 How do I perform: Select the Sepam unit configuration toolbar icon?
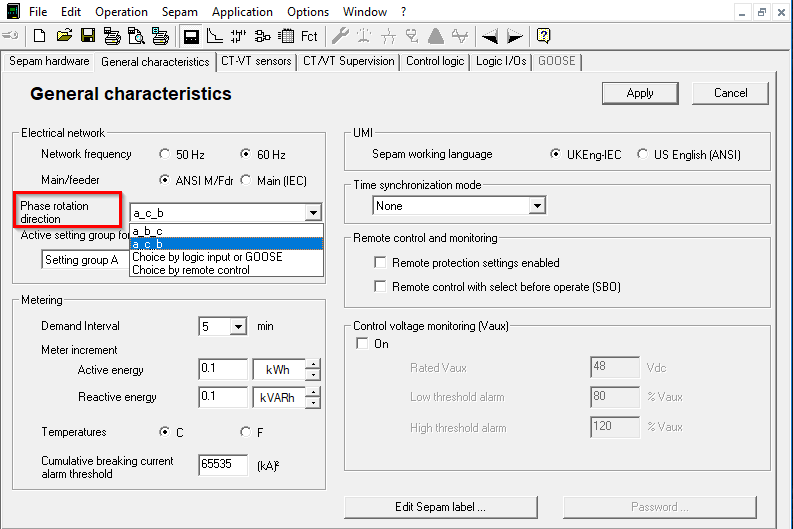(191, 36)
